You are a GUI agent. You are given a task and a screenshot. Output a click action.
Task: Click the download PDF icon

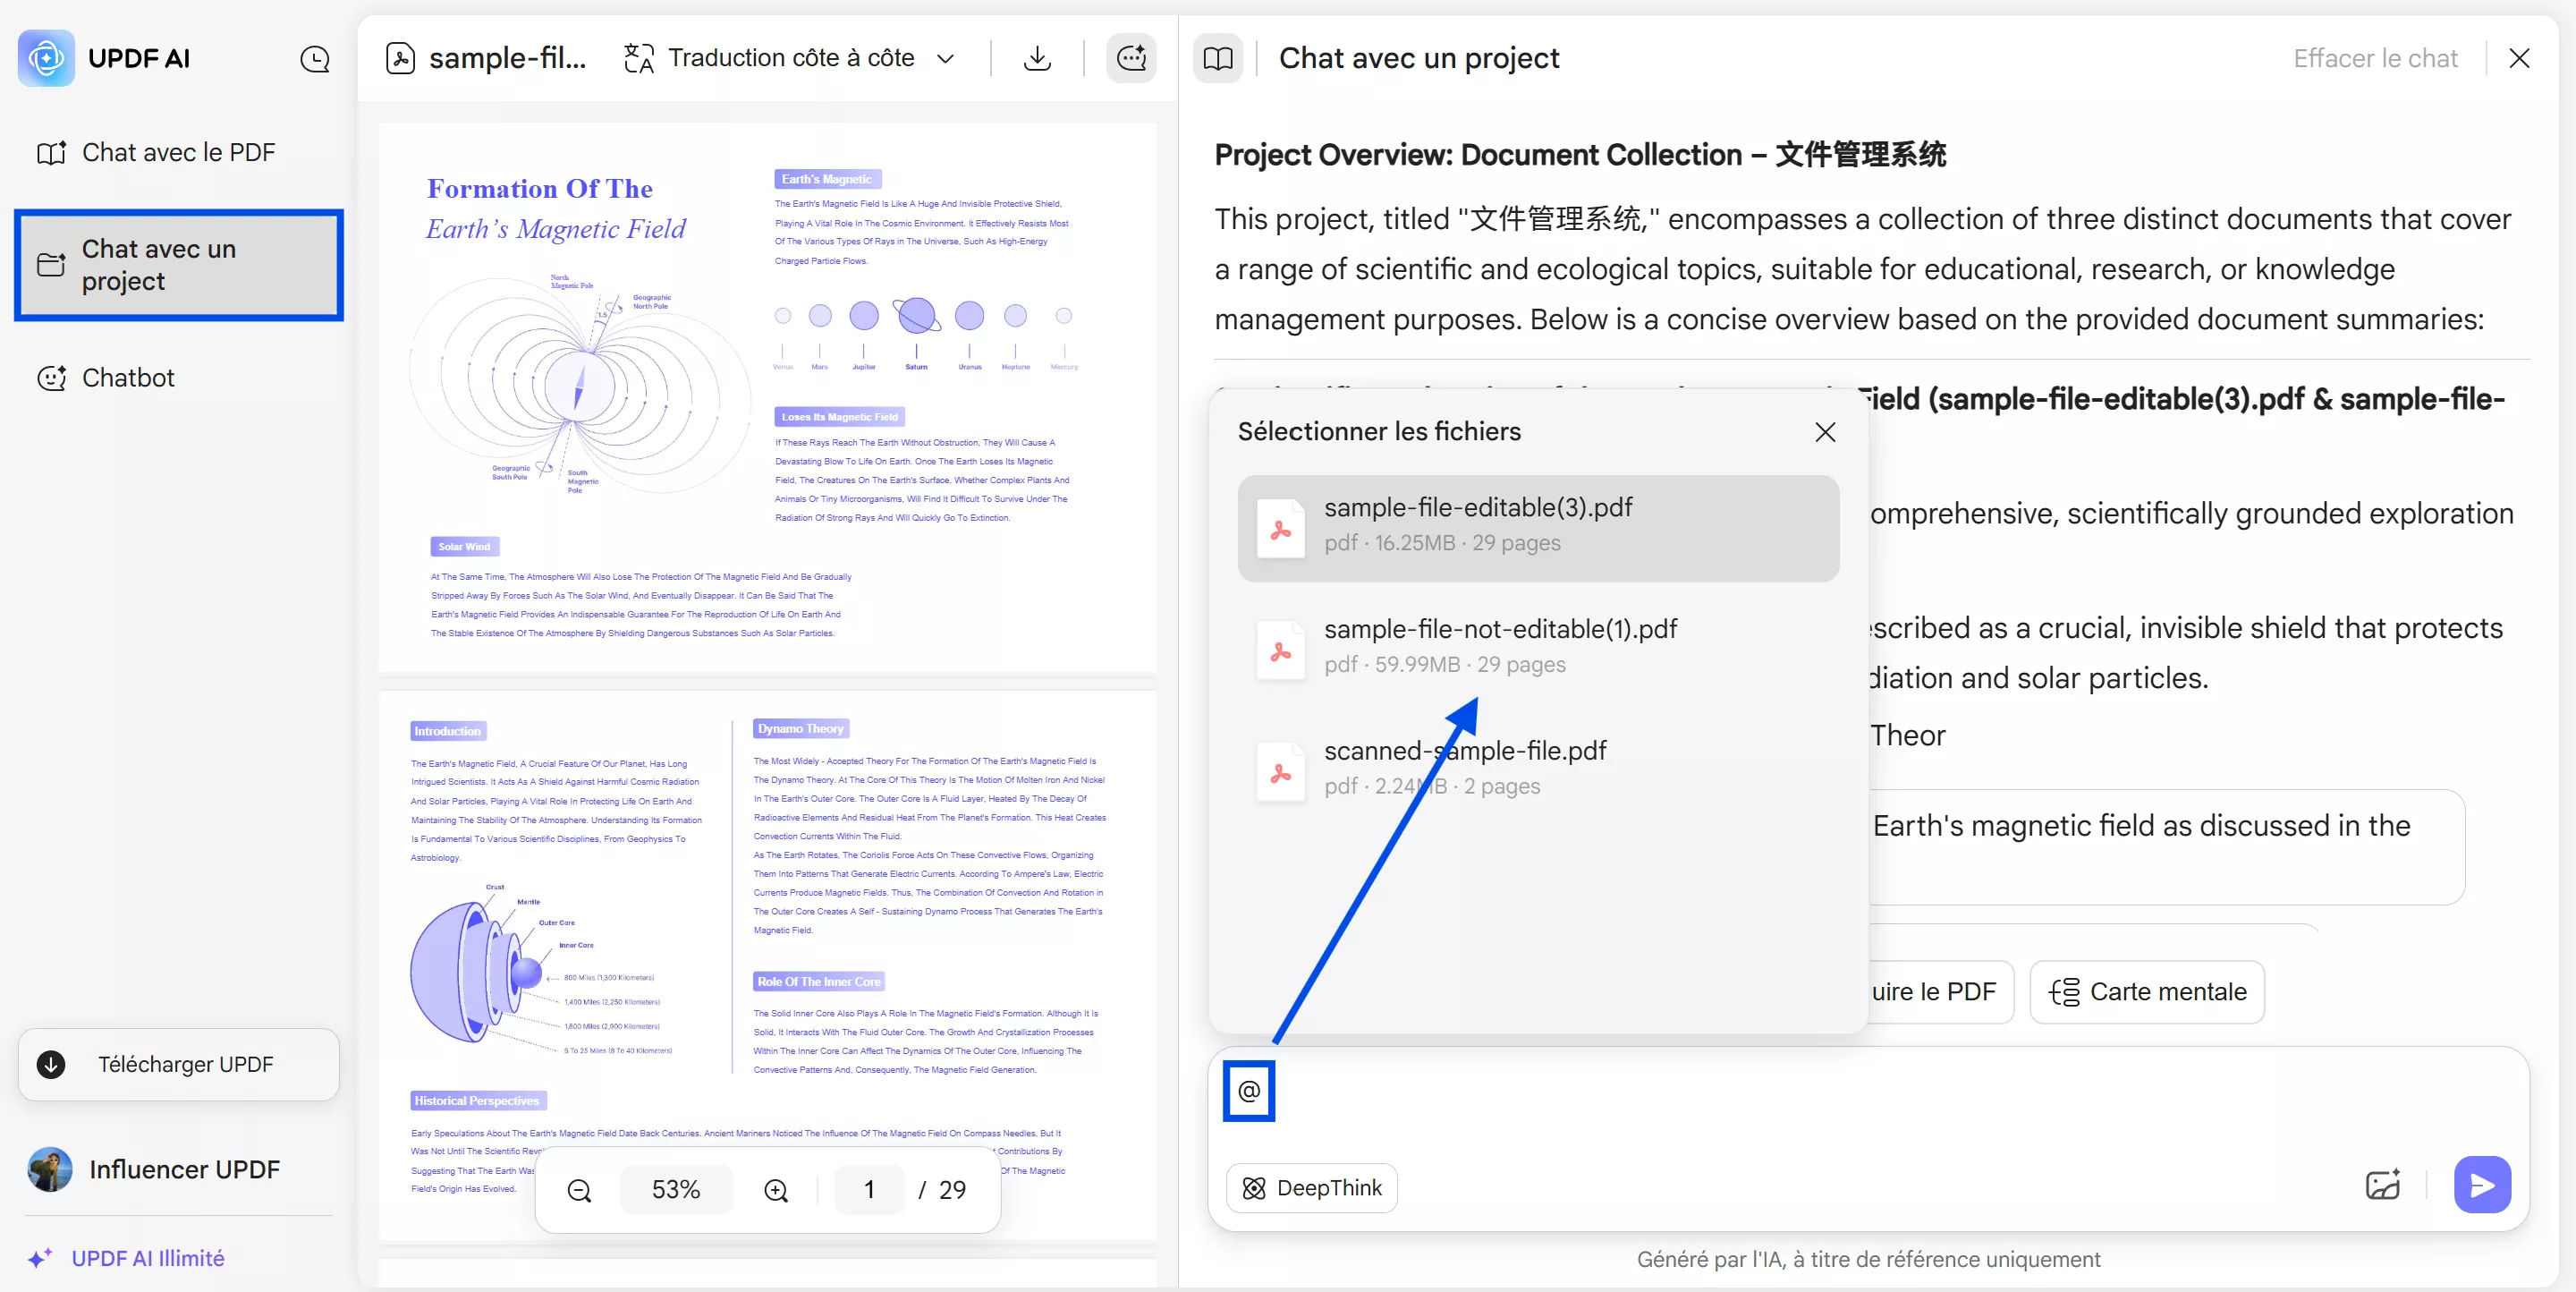(1038, 58)
